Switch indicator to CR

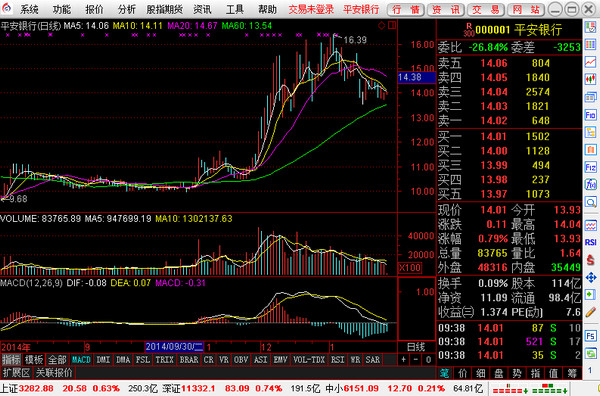209,360
